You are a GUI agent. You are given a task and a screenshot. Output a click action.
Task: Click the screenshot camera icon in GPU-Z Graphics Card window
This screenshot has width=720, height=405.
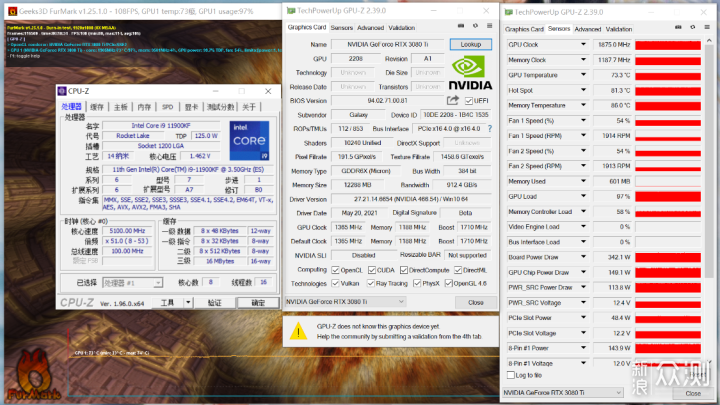461,26
